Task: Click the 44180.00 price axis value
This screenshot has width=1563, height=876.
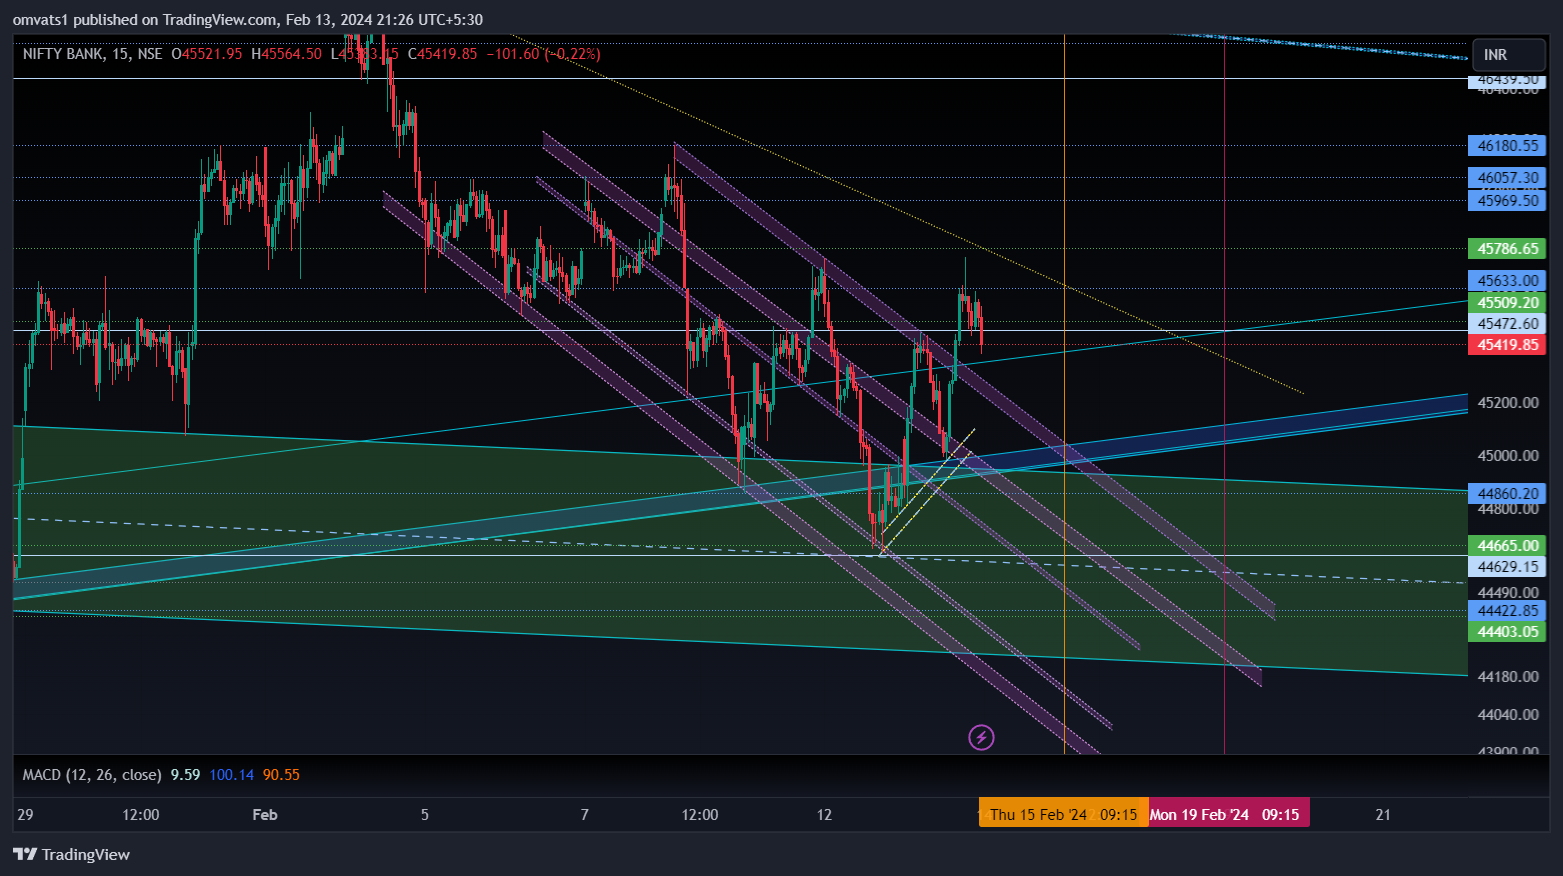Action: click(x=1508, y=677)
